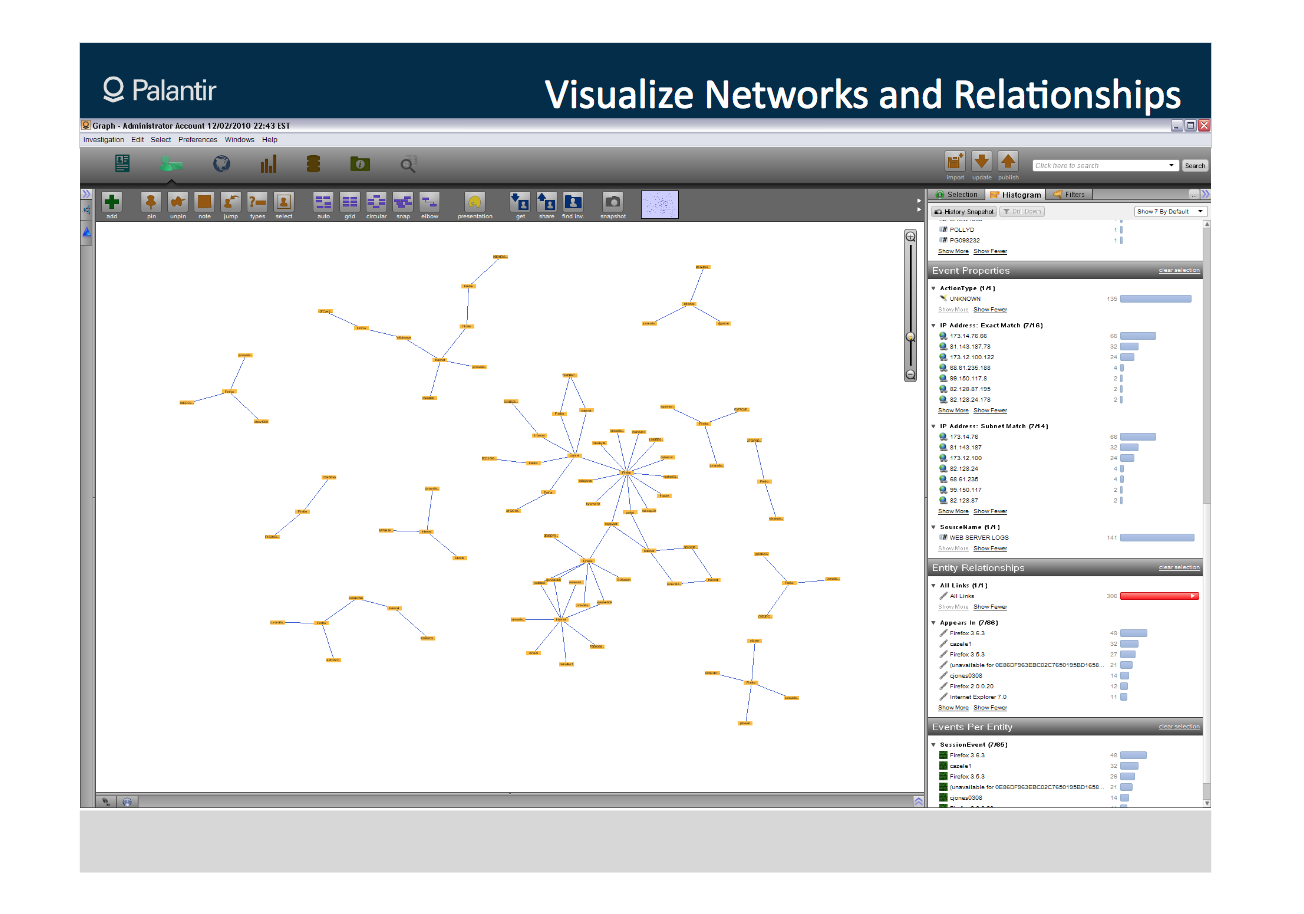Image resolution: width=1304 pixels, height=914 pixels.
Task: Collapse IP Address: Exact Match group
Action: click(934, 325)
